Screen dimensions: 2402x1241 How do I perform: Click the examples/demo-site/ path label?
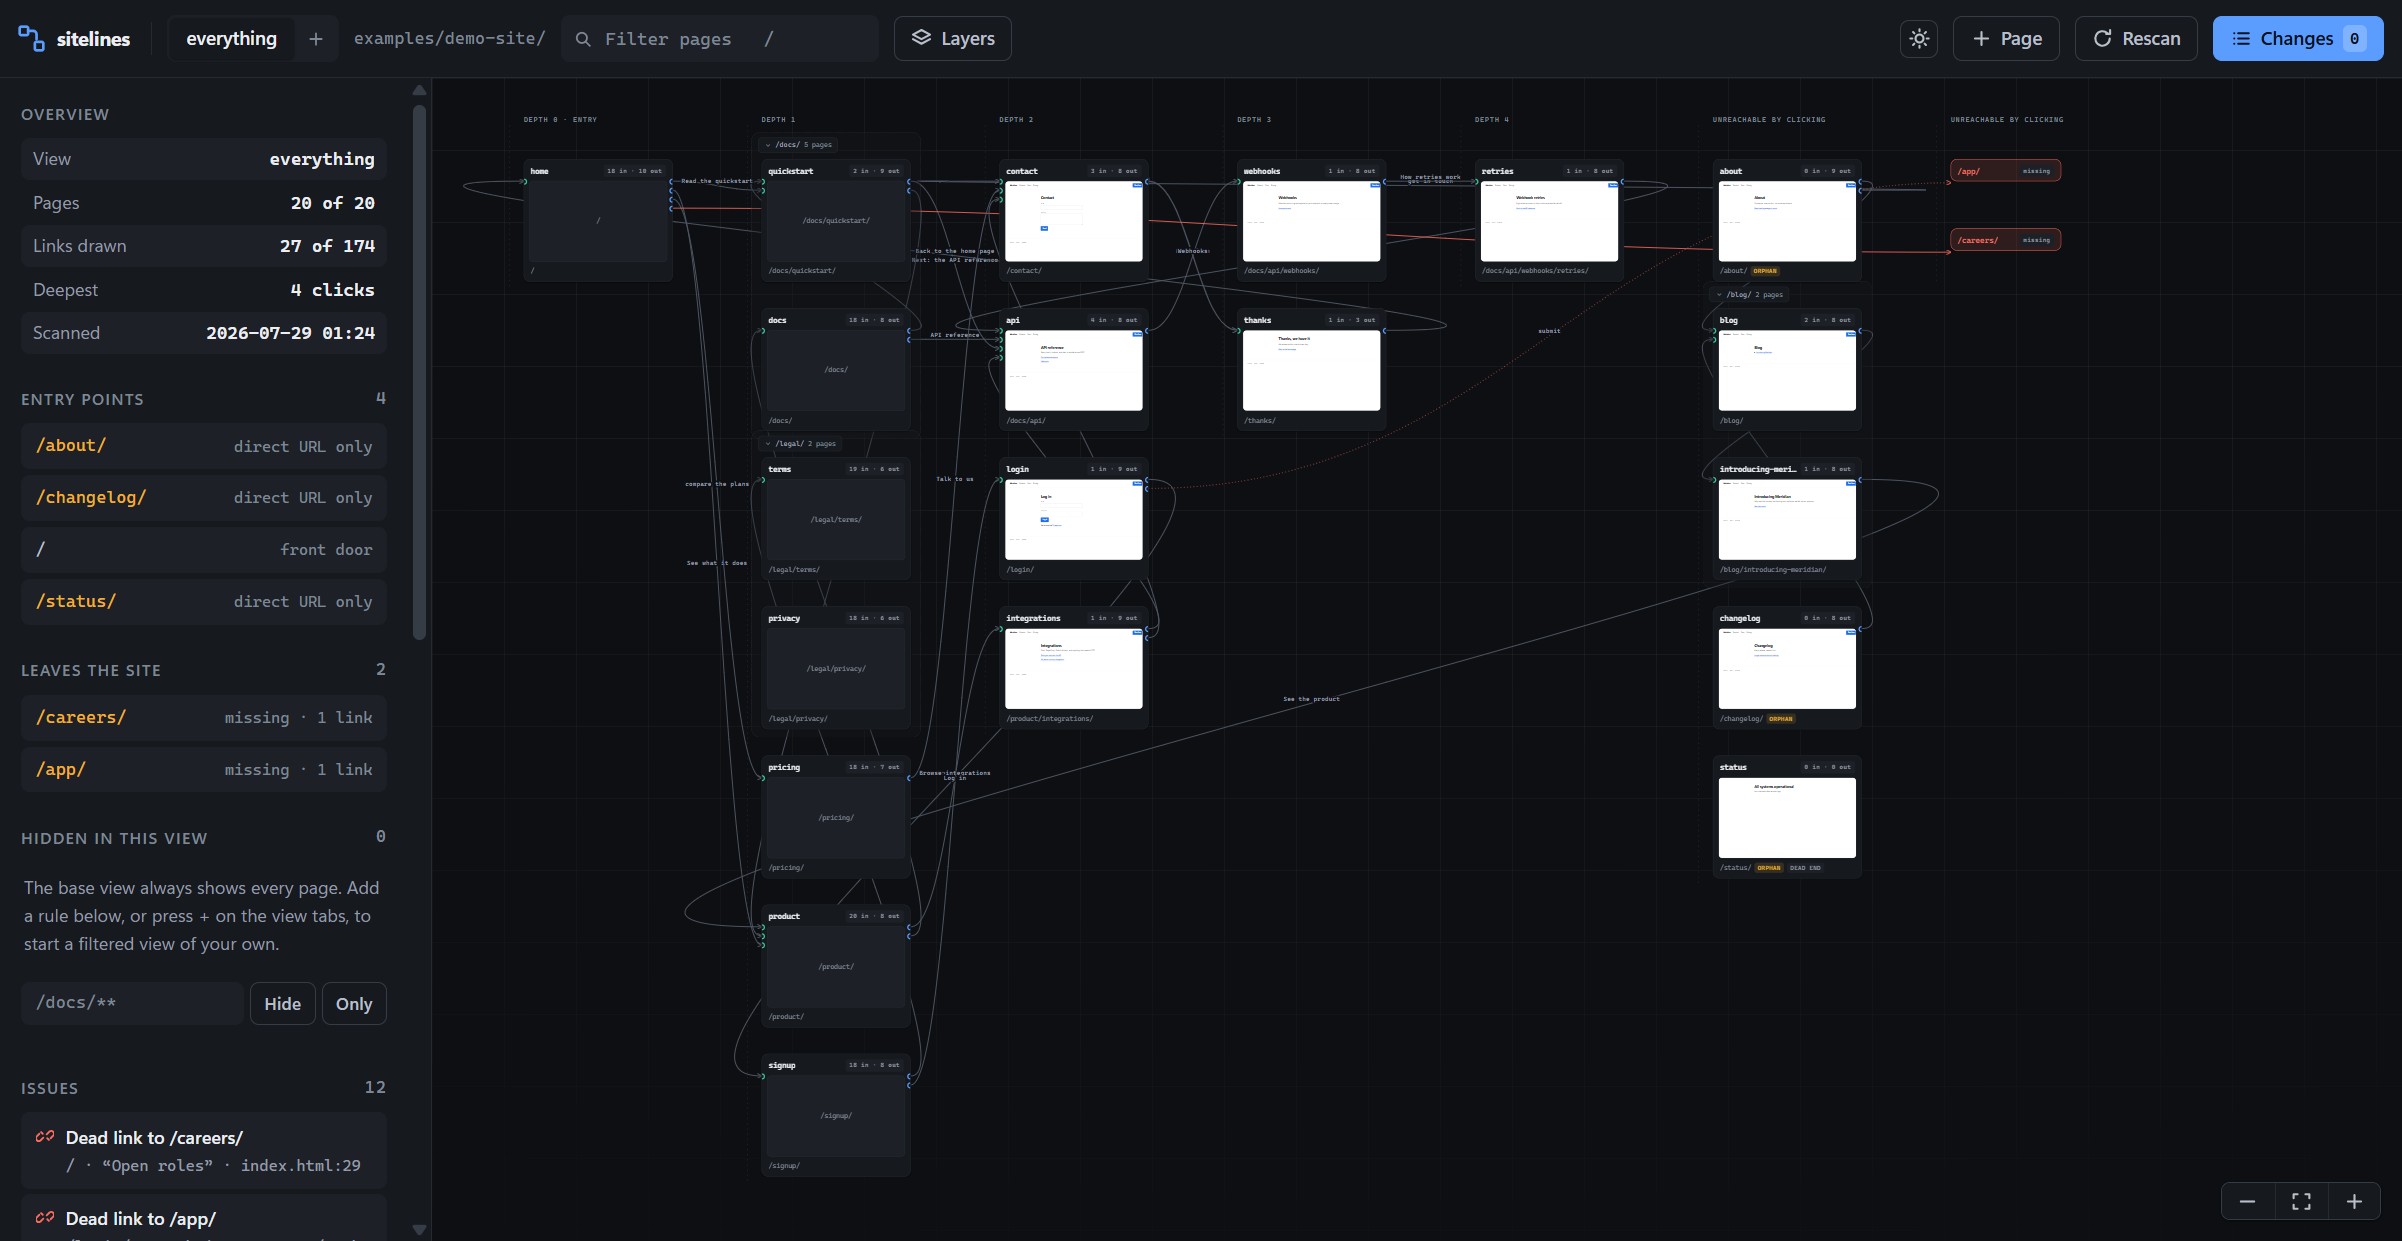[x=449, y=39]
